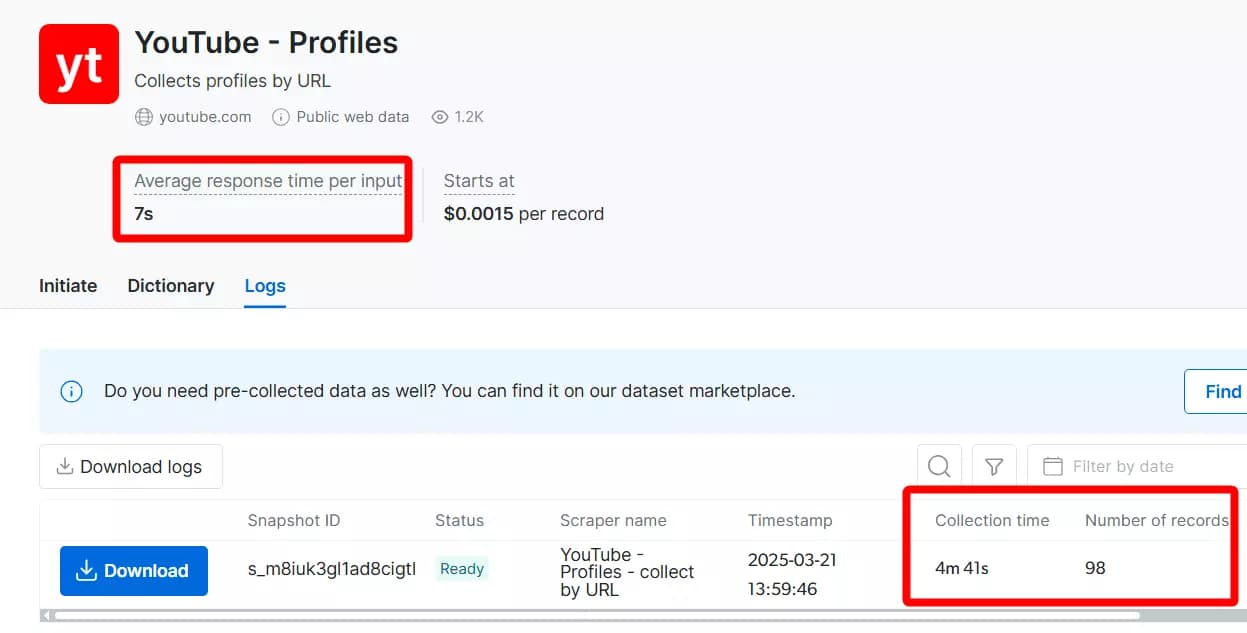This screenshot has width=1247, height=633.
Task: Select the Logs tab
Action: pos(265,286)
